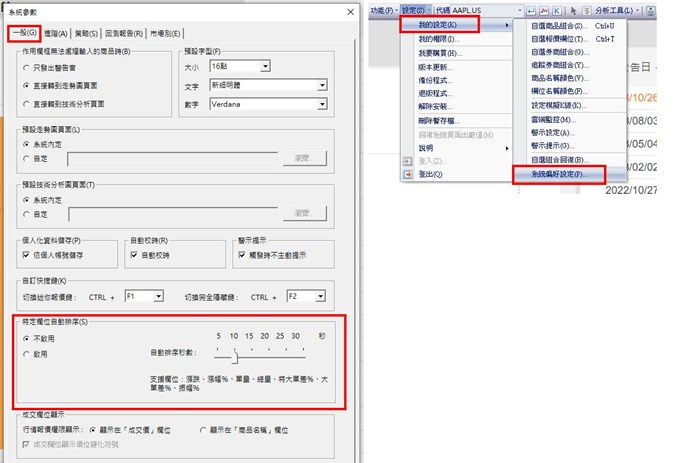Choose 自定 under 預設走勢圖頁面

26,158
